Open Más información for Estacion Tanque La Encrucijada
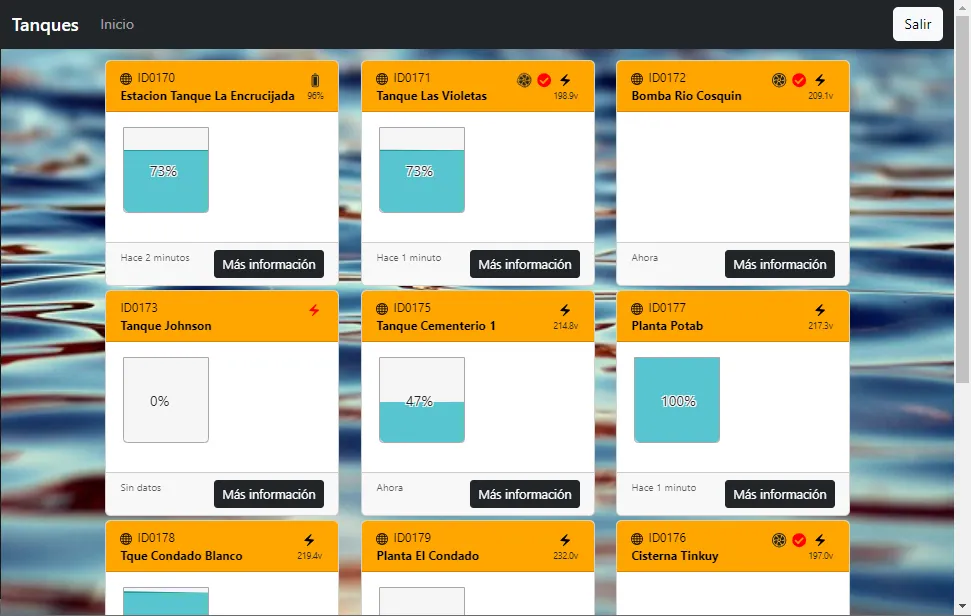The width and height of the screenshot is (971, 616). point(269,264)
